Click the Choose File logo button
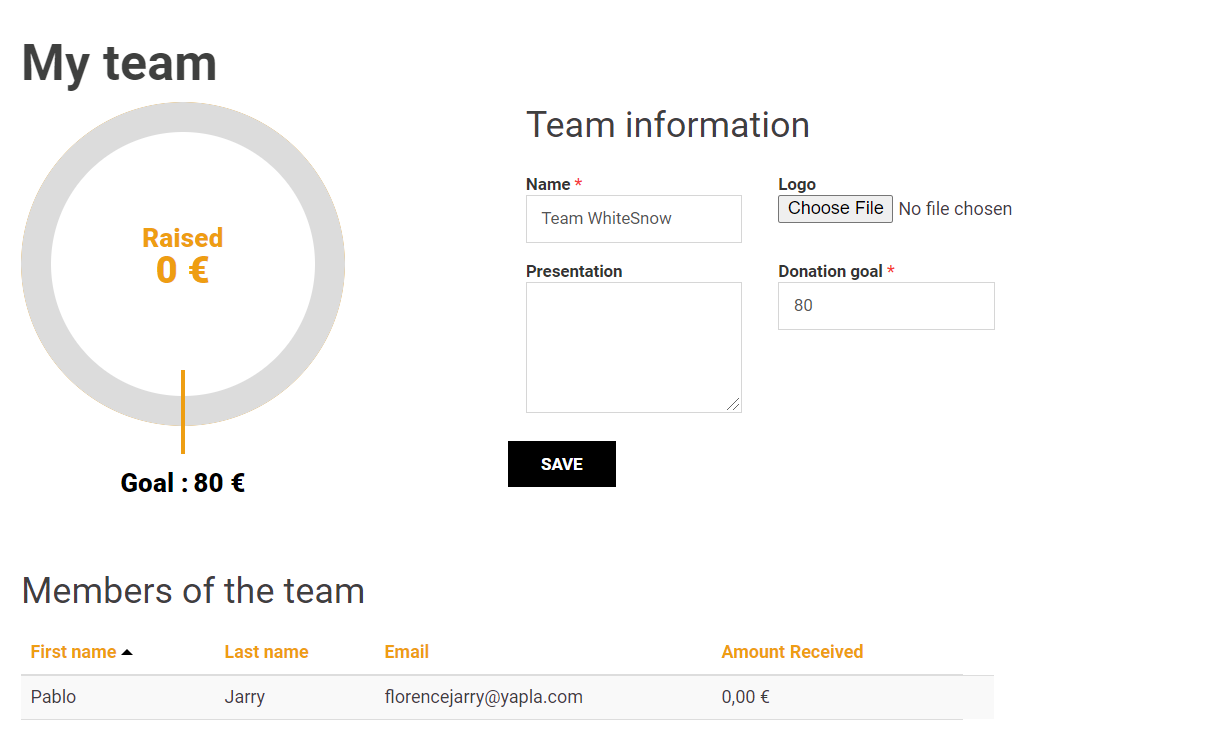The image size is (1207, 731). [835, 208]
